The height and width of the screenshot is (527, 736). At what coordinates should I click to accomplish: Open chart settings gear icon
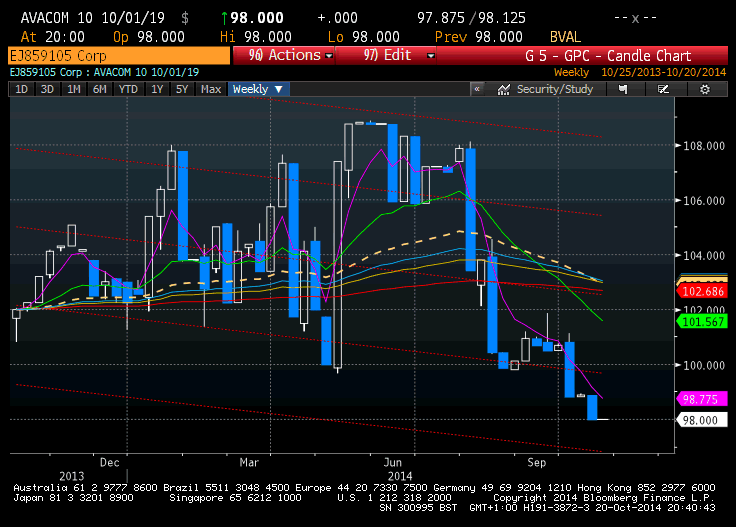pyautogui.click(x=705, y=89)
